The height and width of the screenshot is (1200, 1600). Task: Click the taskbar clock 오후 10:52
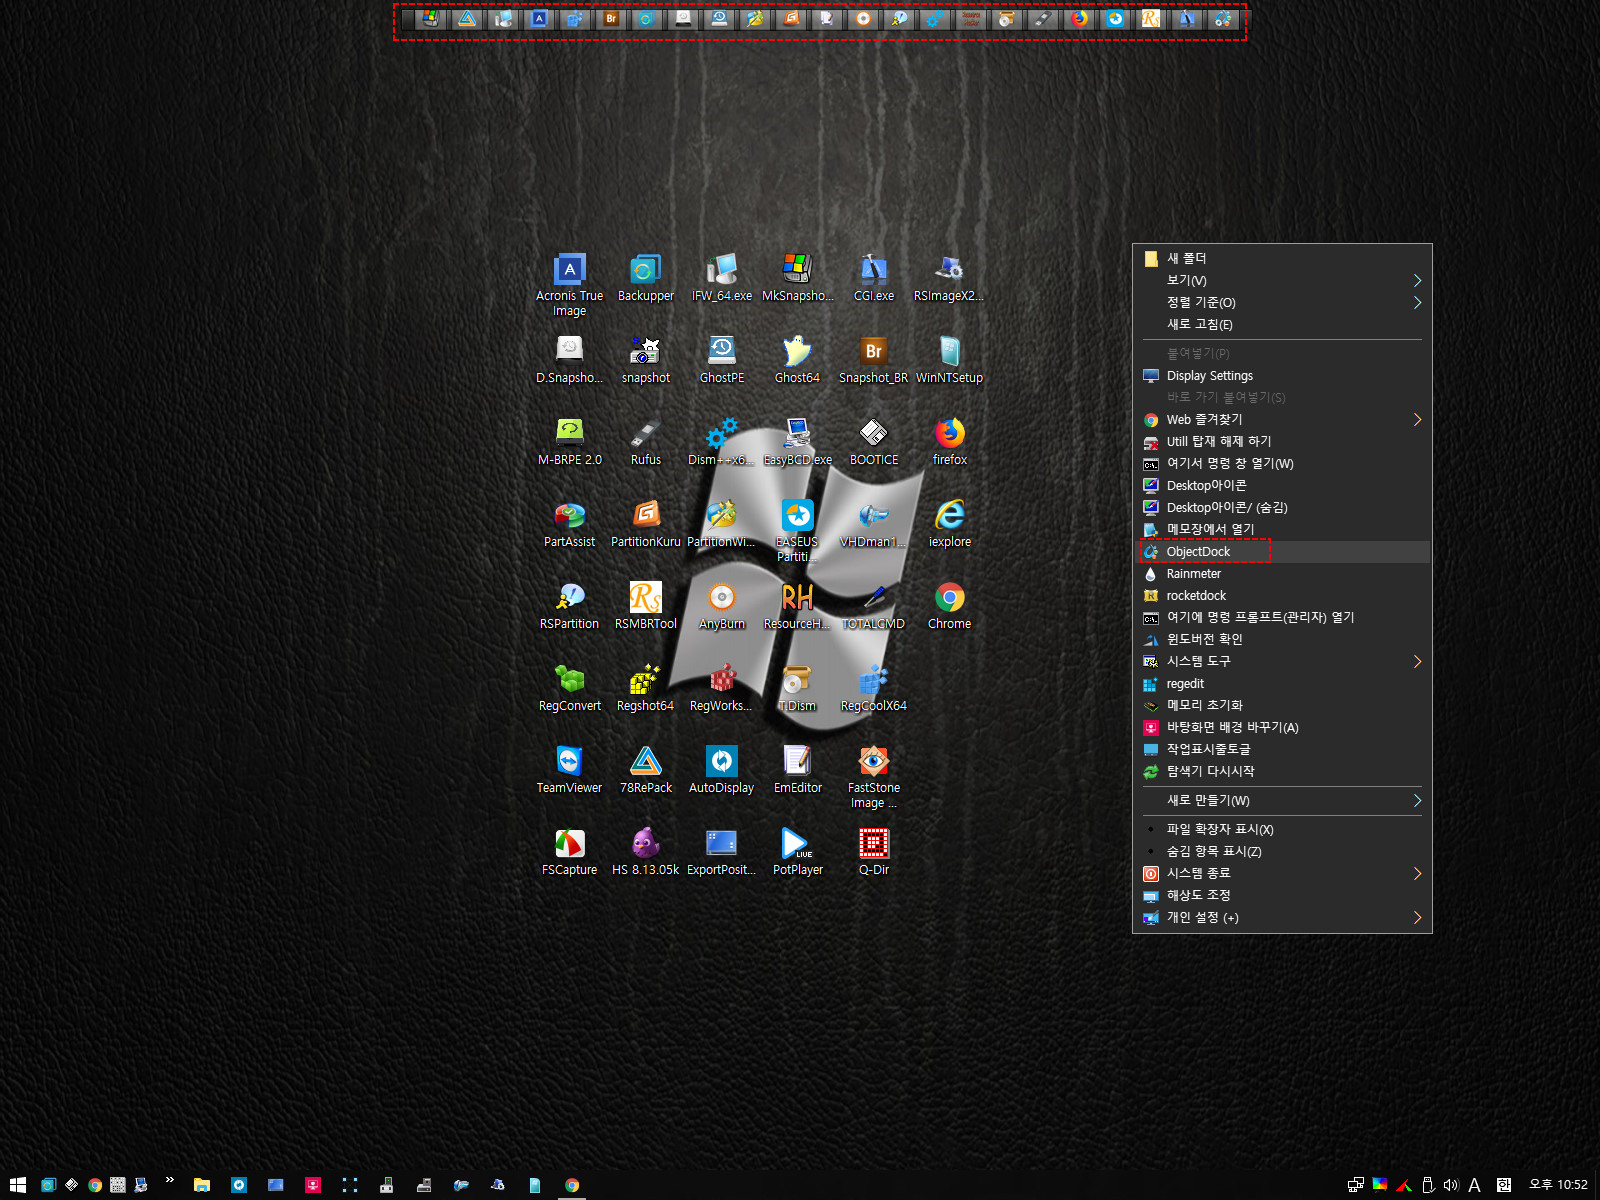coord(1558,1185)
